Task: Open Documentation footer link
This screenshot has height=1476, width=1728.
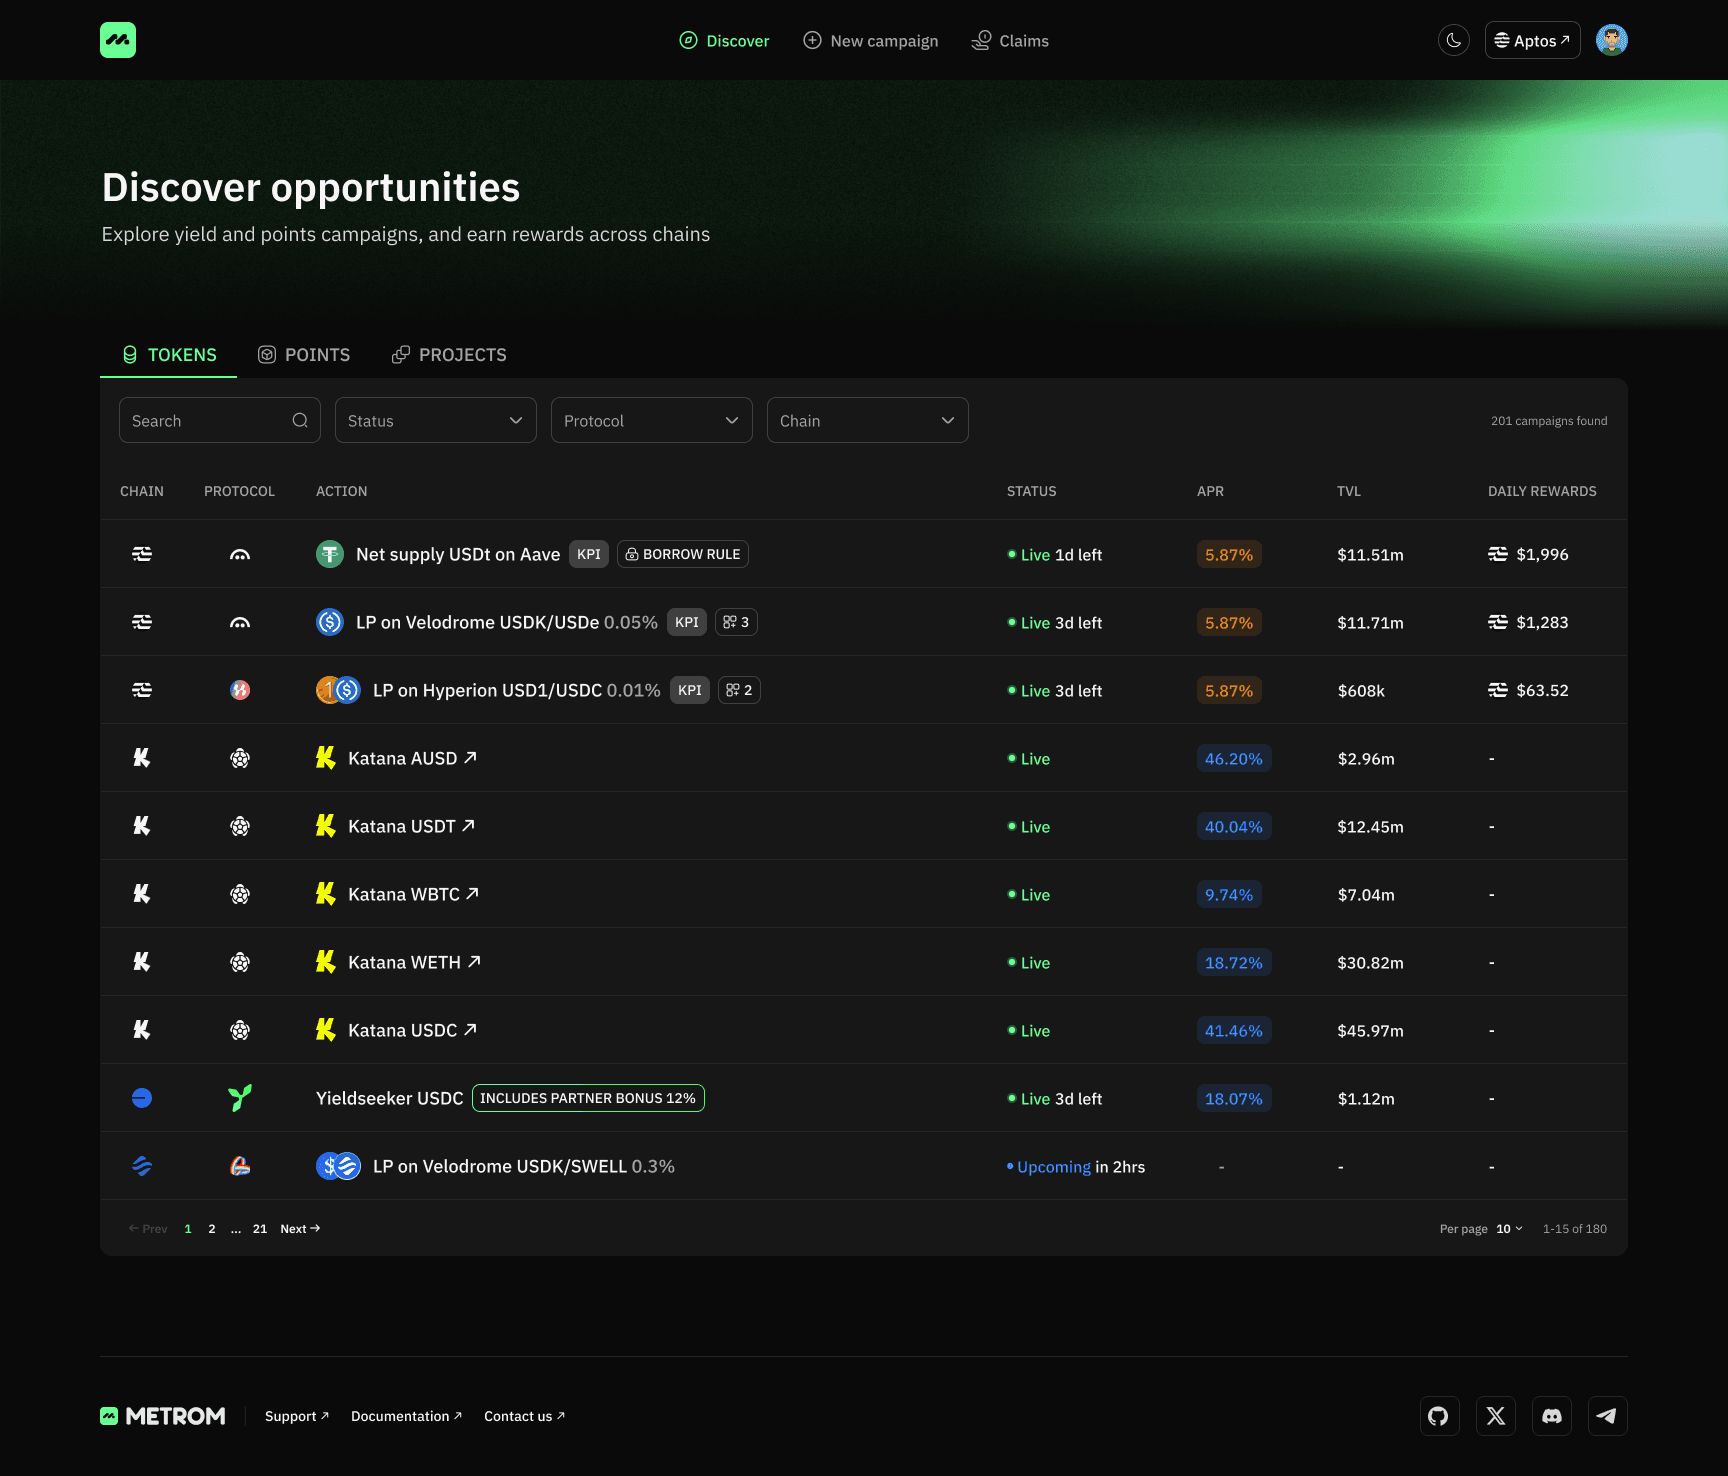Action: [x=407, y=1416]
